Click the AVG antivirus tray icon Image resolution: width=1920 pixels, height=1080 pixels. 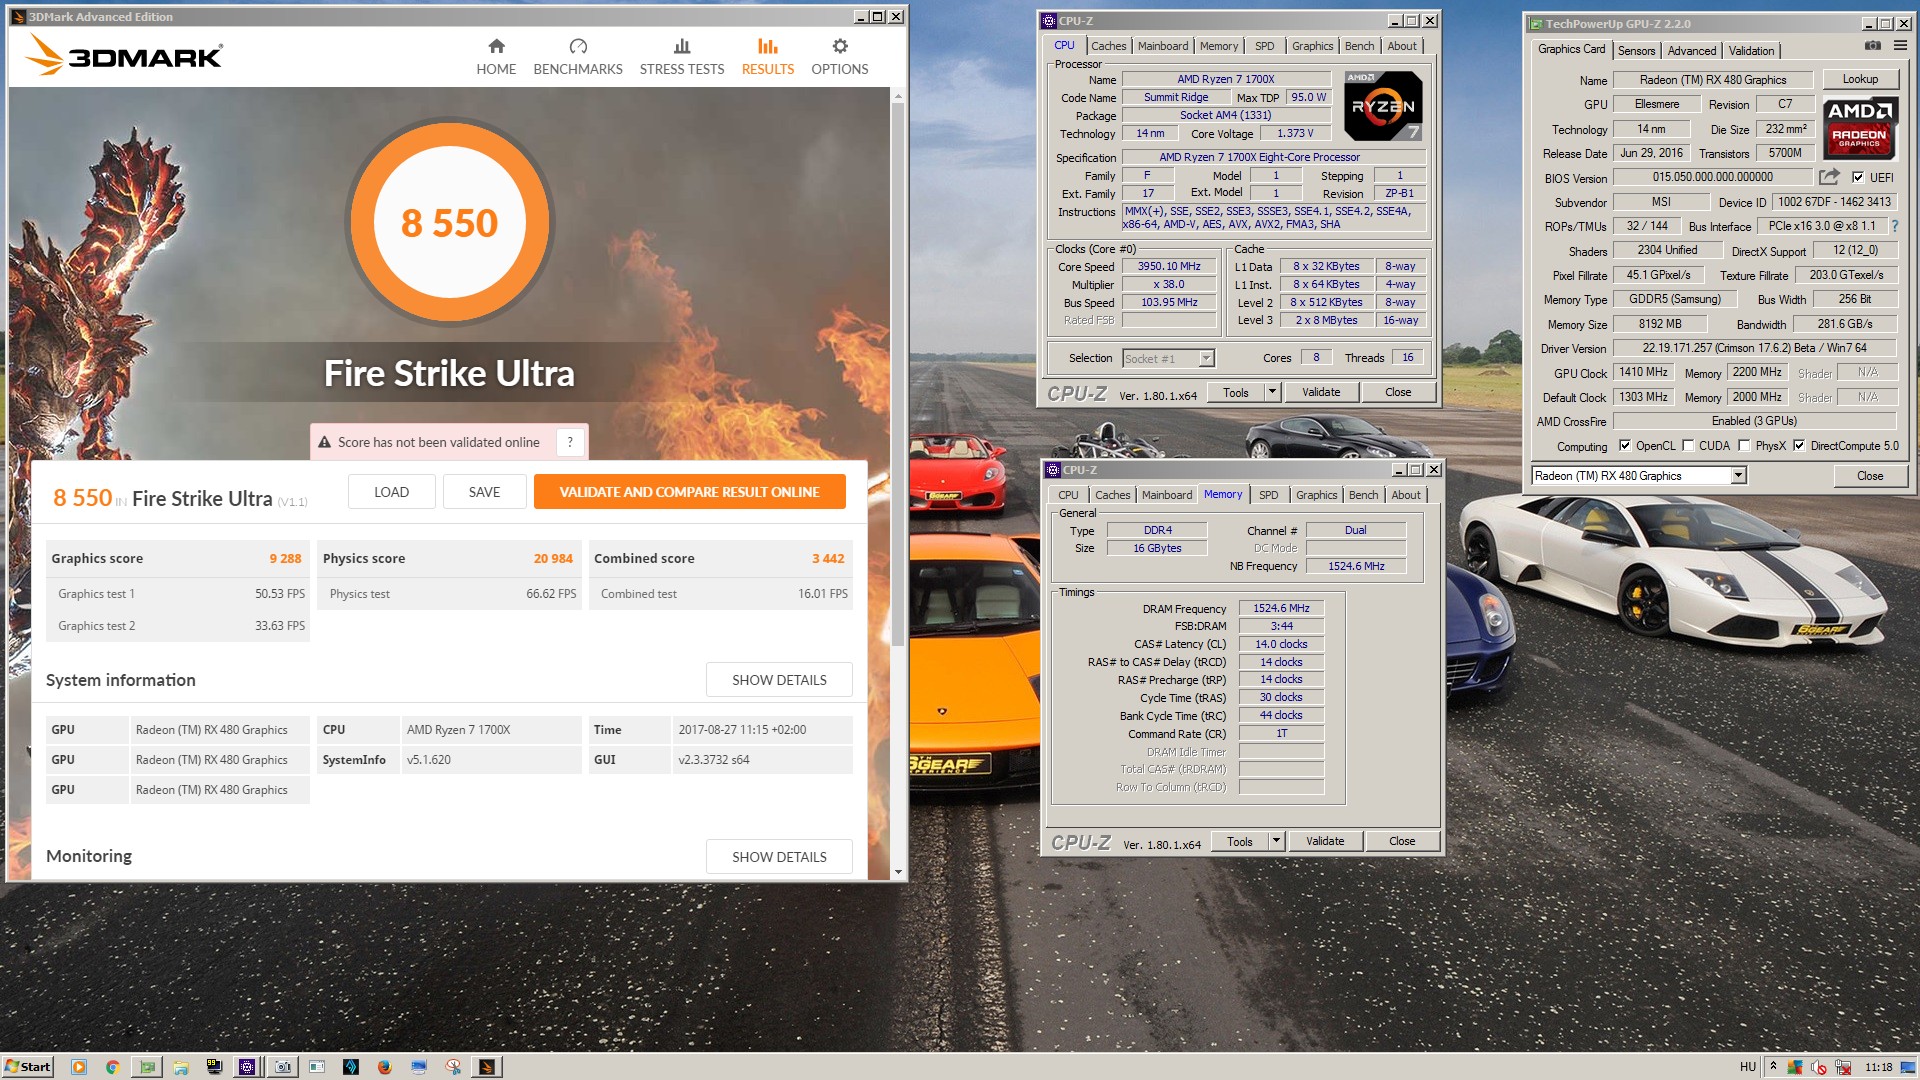click(1795, 1067)
